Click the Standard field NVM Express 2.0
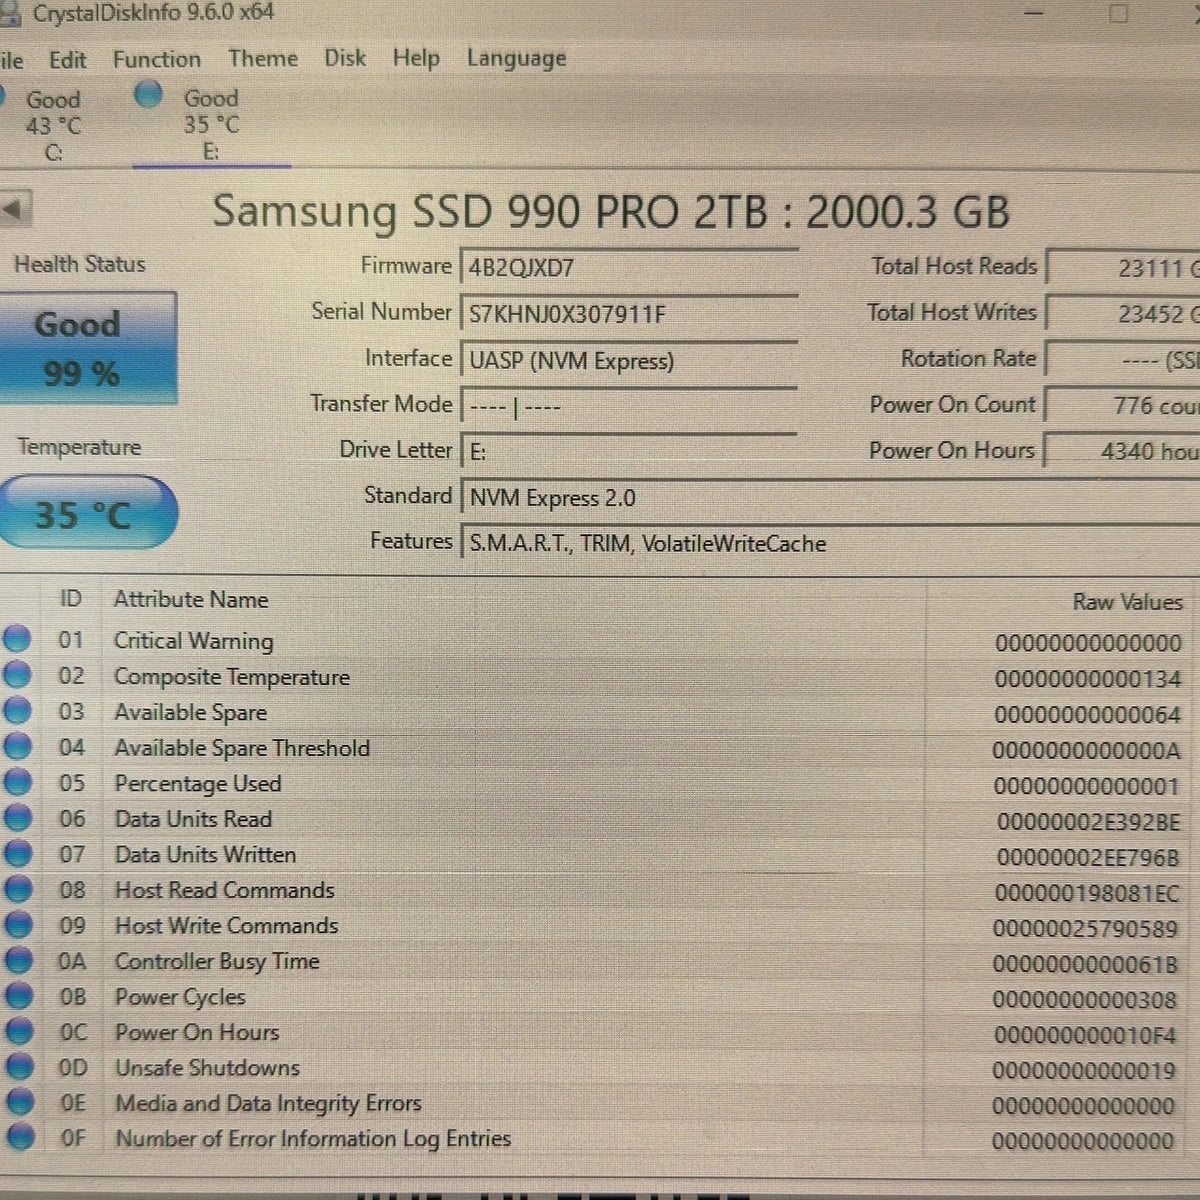The height and width of the screenshot is (1200, 1200). pos(830,497)
